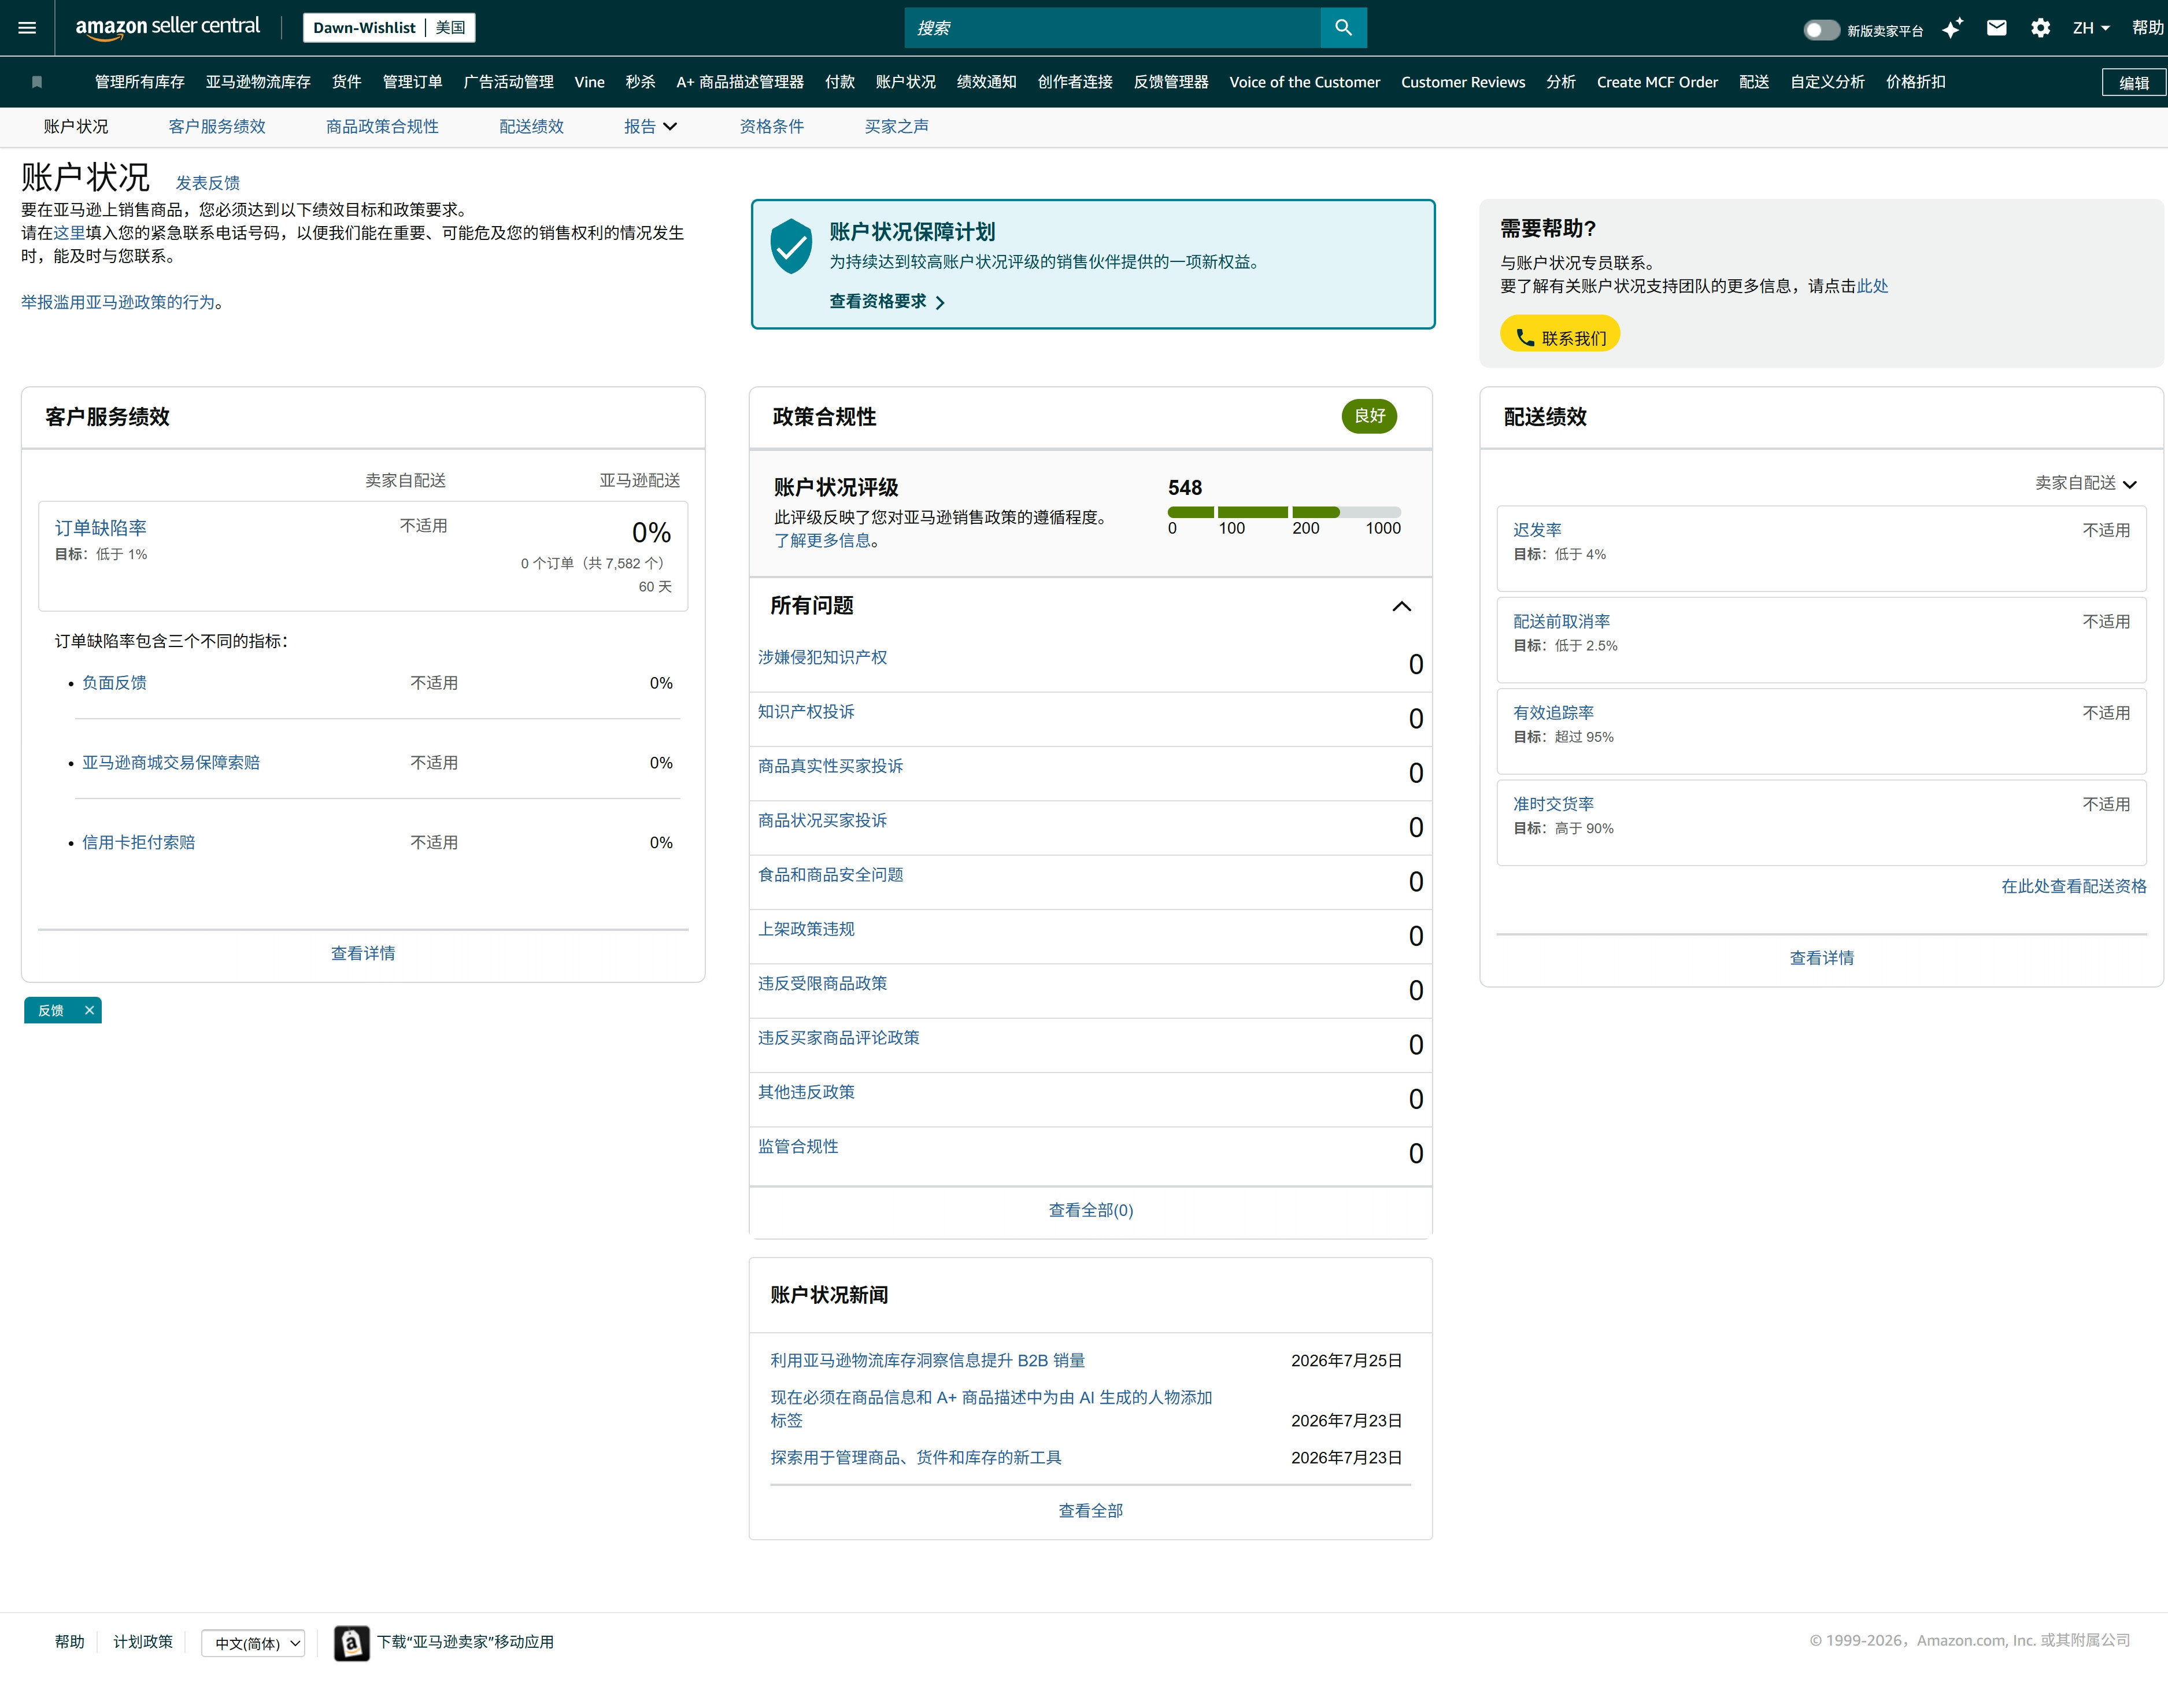This screenshot has height=1708, width=2168.
Task: Click the 这里 emergency contact link
Action: [x=70, y=233]
